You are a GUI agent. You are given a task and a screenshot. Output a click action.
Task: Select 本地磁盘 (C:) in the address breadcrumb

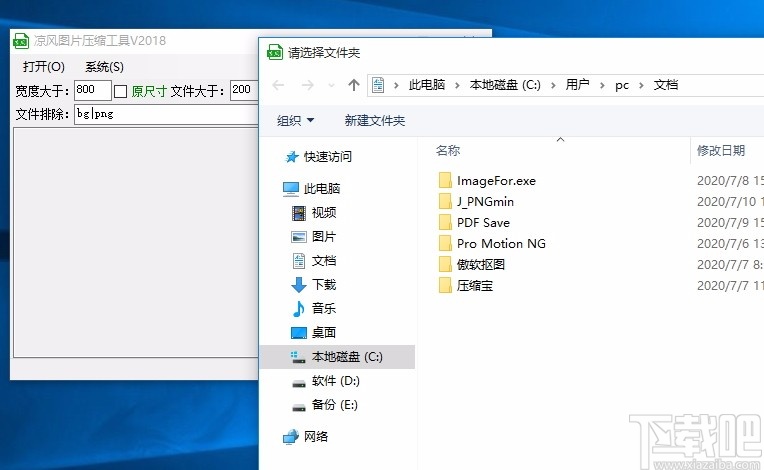pyautogui.click(x=505, y=85)
